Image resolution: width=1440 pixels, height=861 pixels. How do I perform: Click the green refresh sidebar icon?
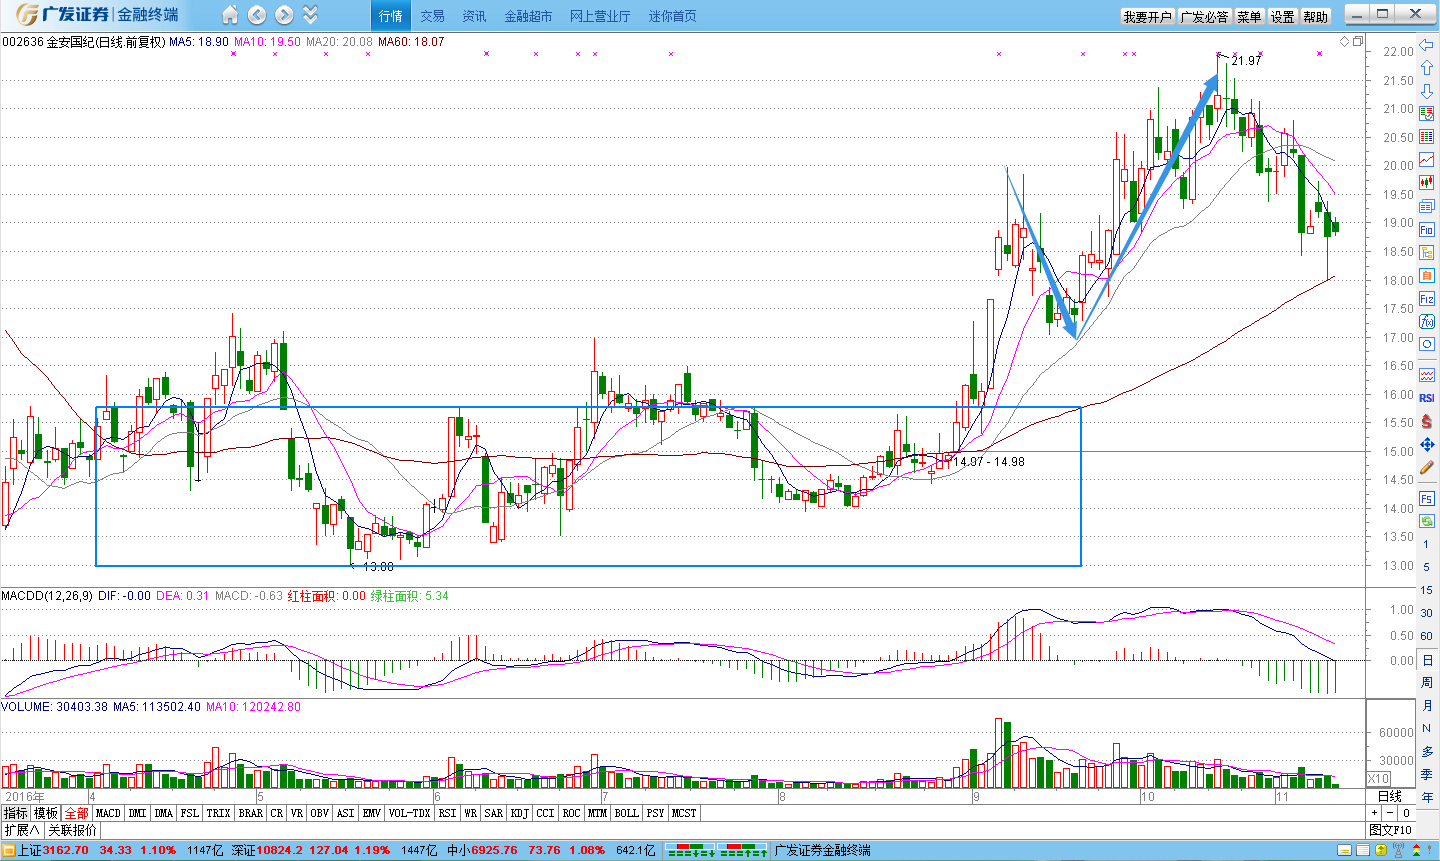tap(1427, 521)
